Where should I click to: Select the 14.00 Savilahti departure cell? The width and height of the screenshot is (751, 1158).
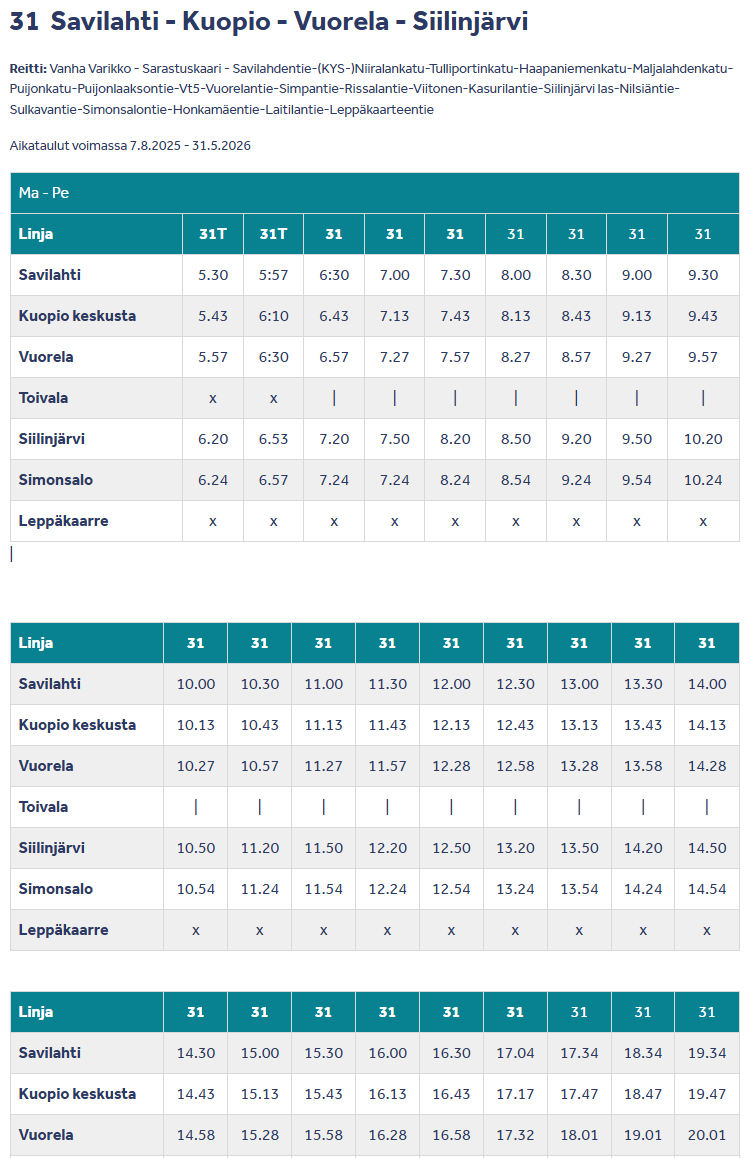[707, 684]
